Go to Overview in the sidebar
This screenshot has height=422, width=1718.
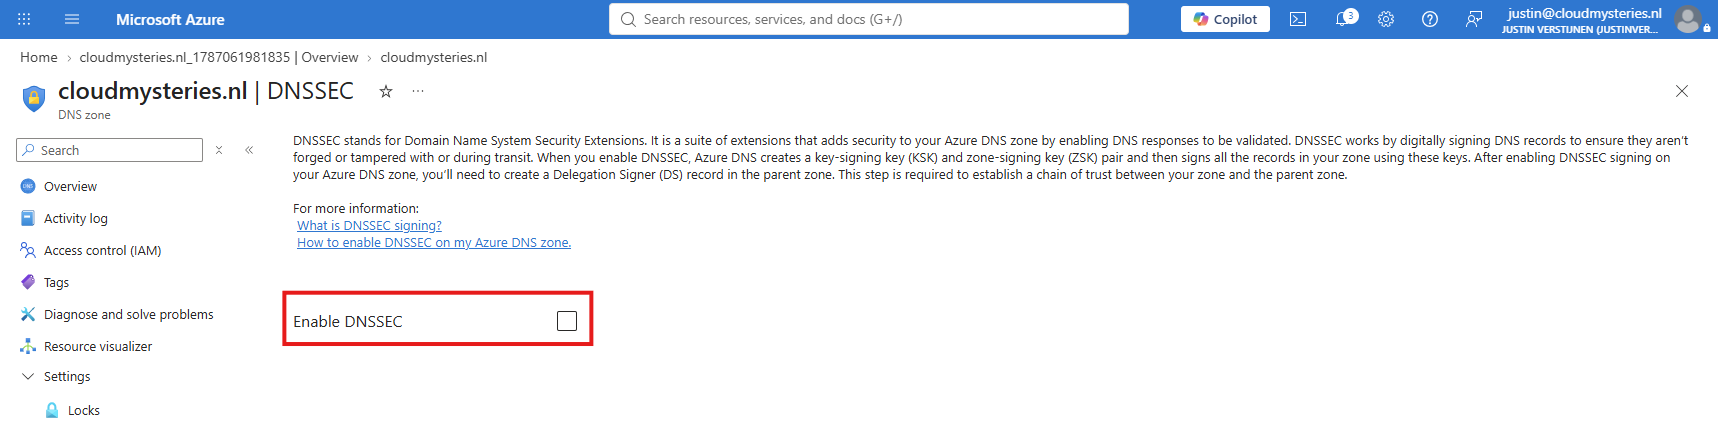[x=70, y=186]
